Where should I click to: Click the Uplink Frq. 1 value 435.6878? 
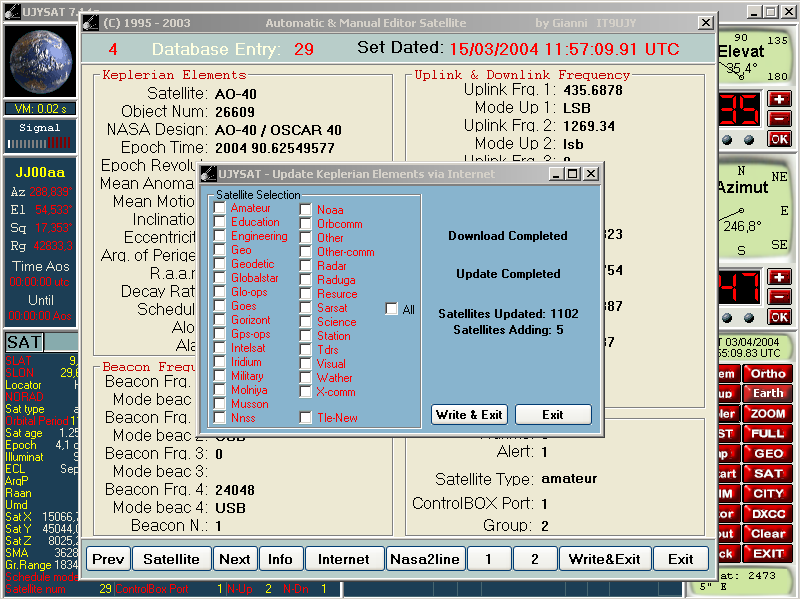pyautogui.click(x=593, y=90)
